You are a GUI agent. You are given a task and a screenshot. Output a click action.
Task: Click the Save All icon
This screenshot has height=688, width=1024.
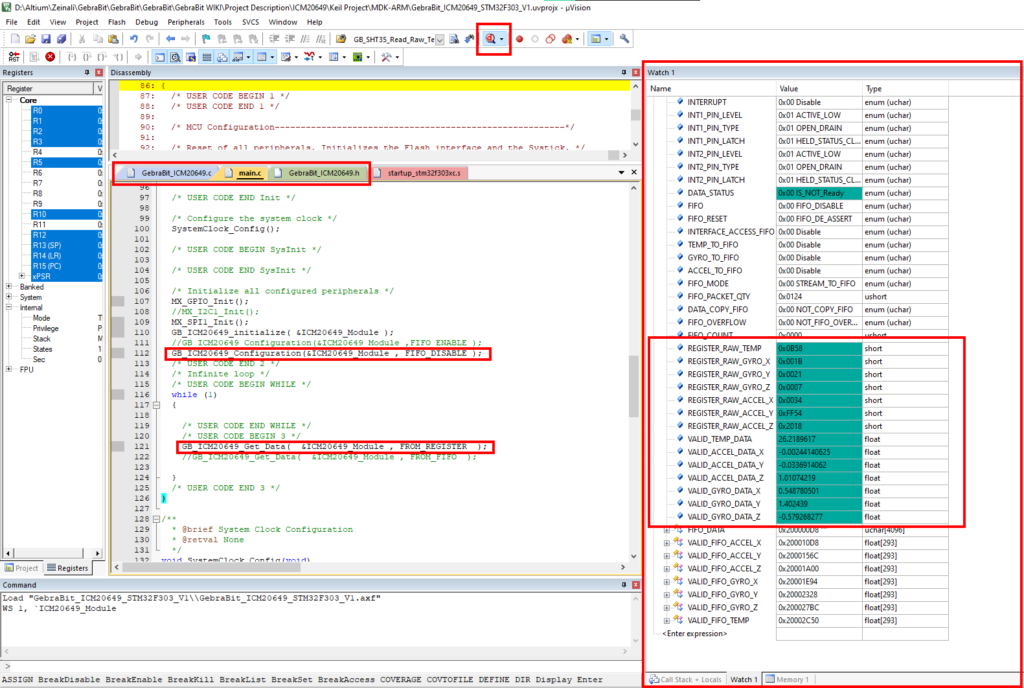[x=61, y=39]
